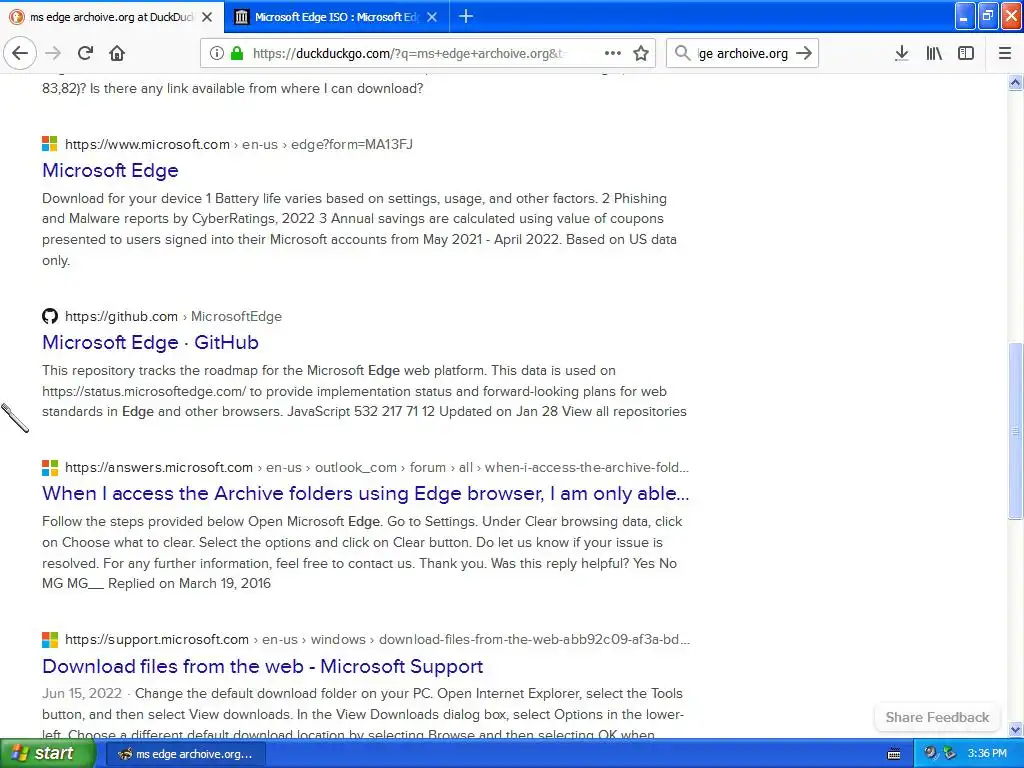
Task: Close the DuckDuckGo search tab
Action: (207, 17)
